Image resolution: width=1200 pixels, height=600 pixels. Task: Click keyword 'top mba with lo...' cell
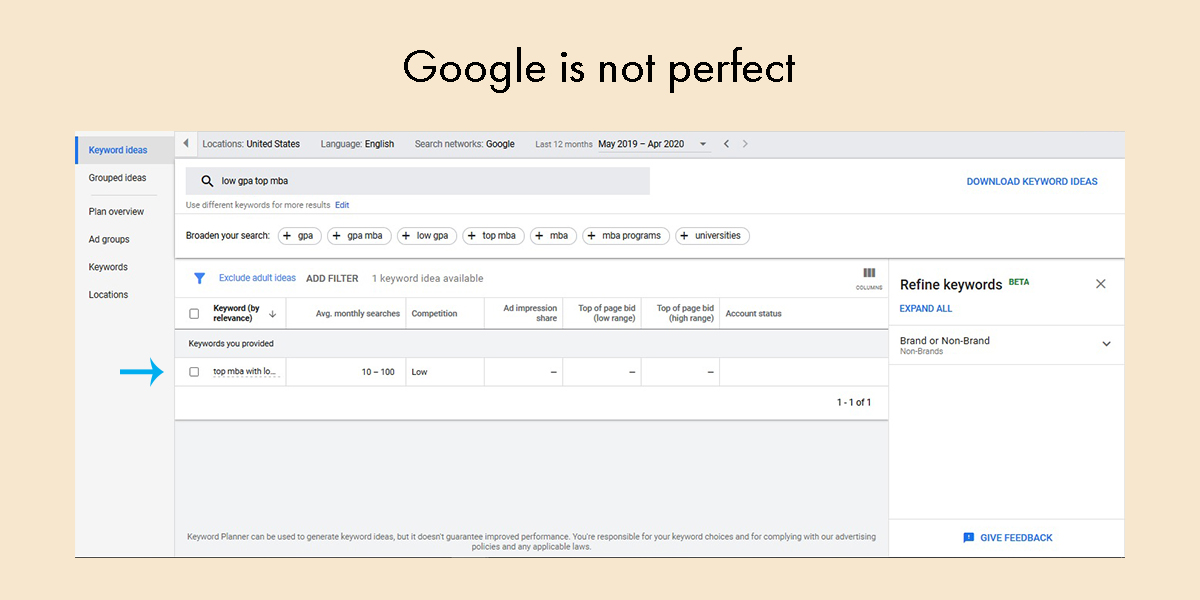tap(244, 372)
